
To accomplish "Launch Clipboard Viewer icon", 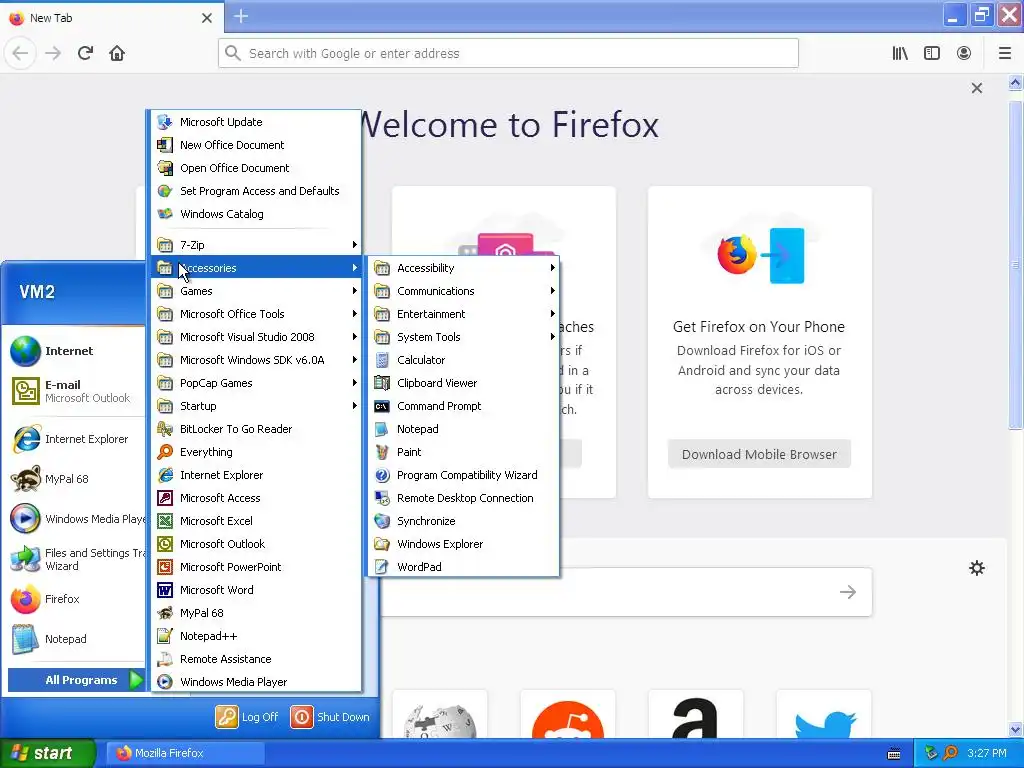I will click(382, 383).
